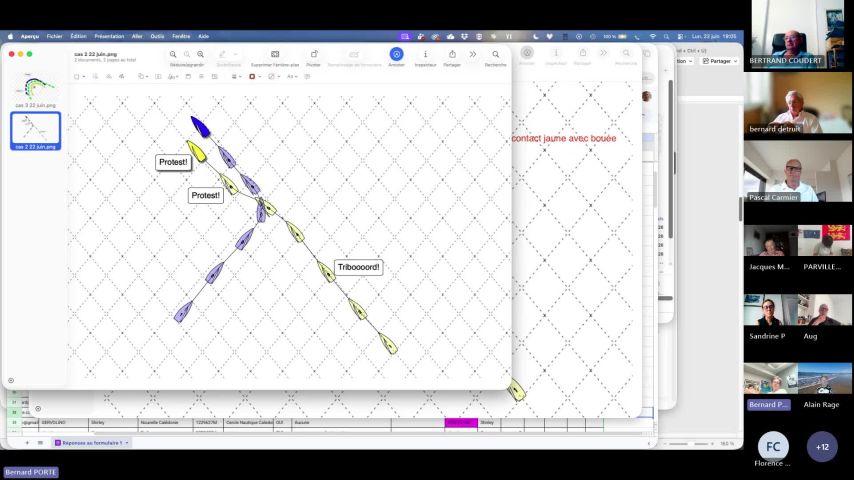The image size is (854, 480).
Task: Open the shape style line-thickness dropdown
Action: point(236,77)
